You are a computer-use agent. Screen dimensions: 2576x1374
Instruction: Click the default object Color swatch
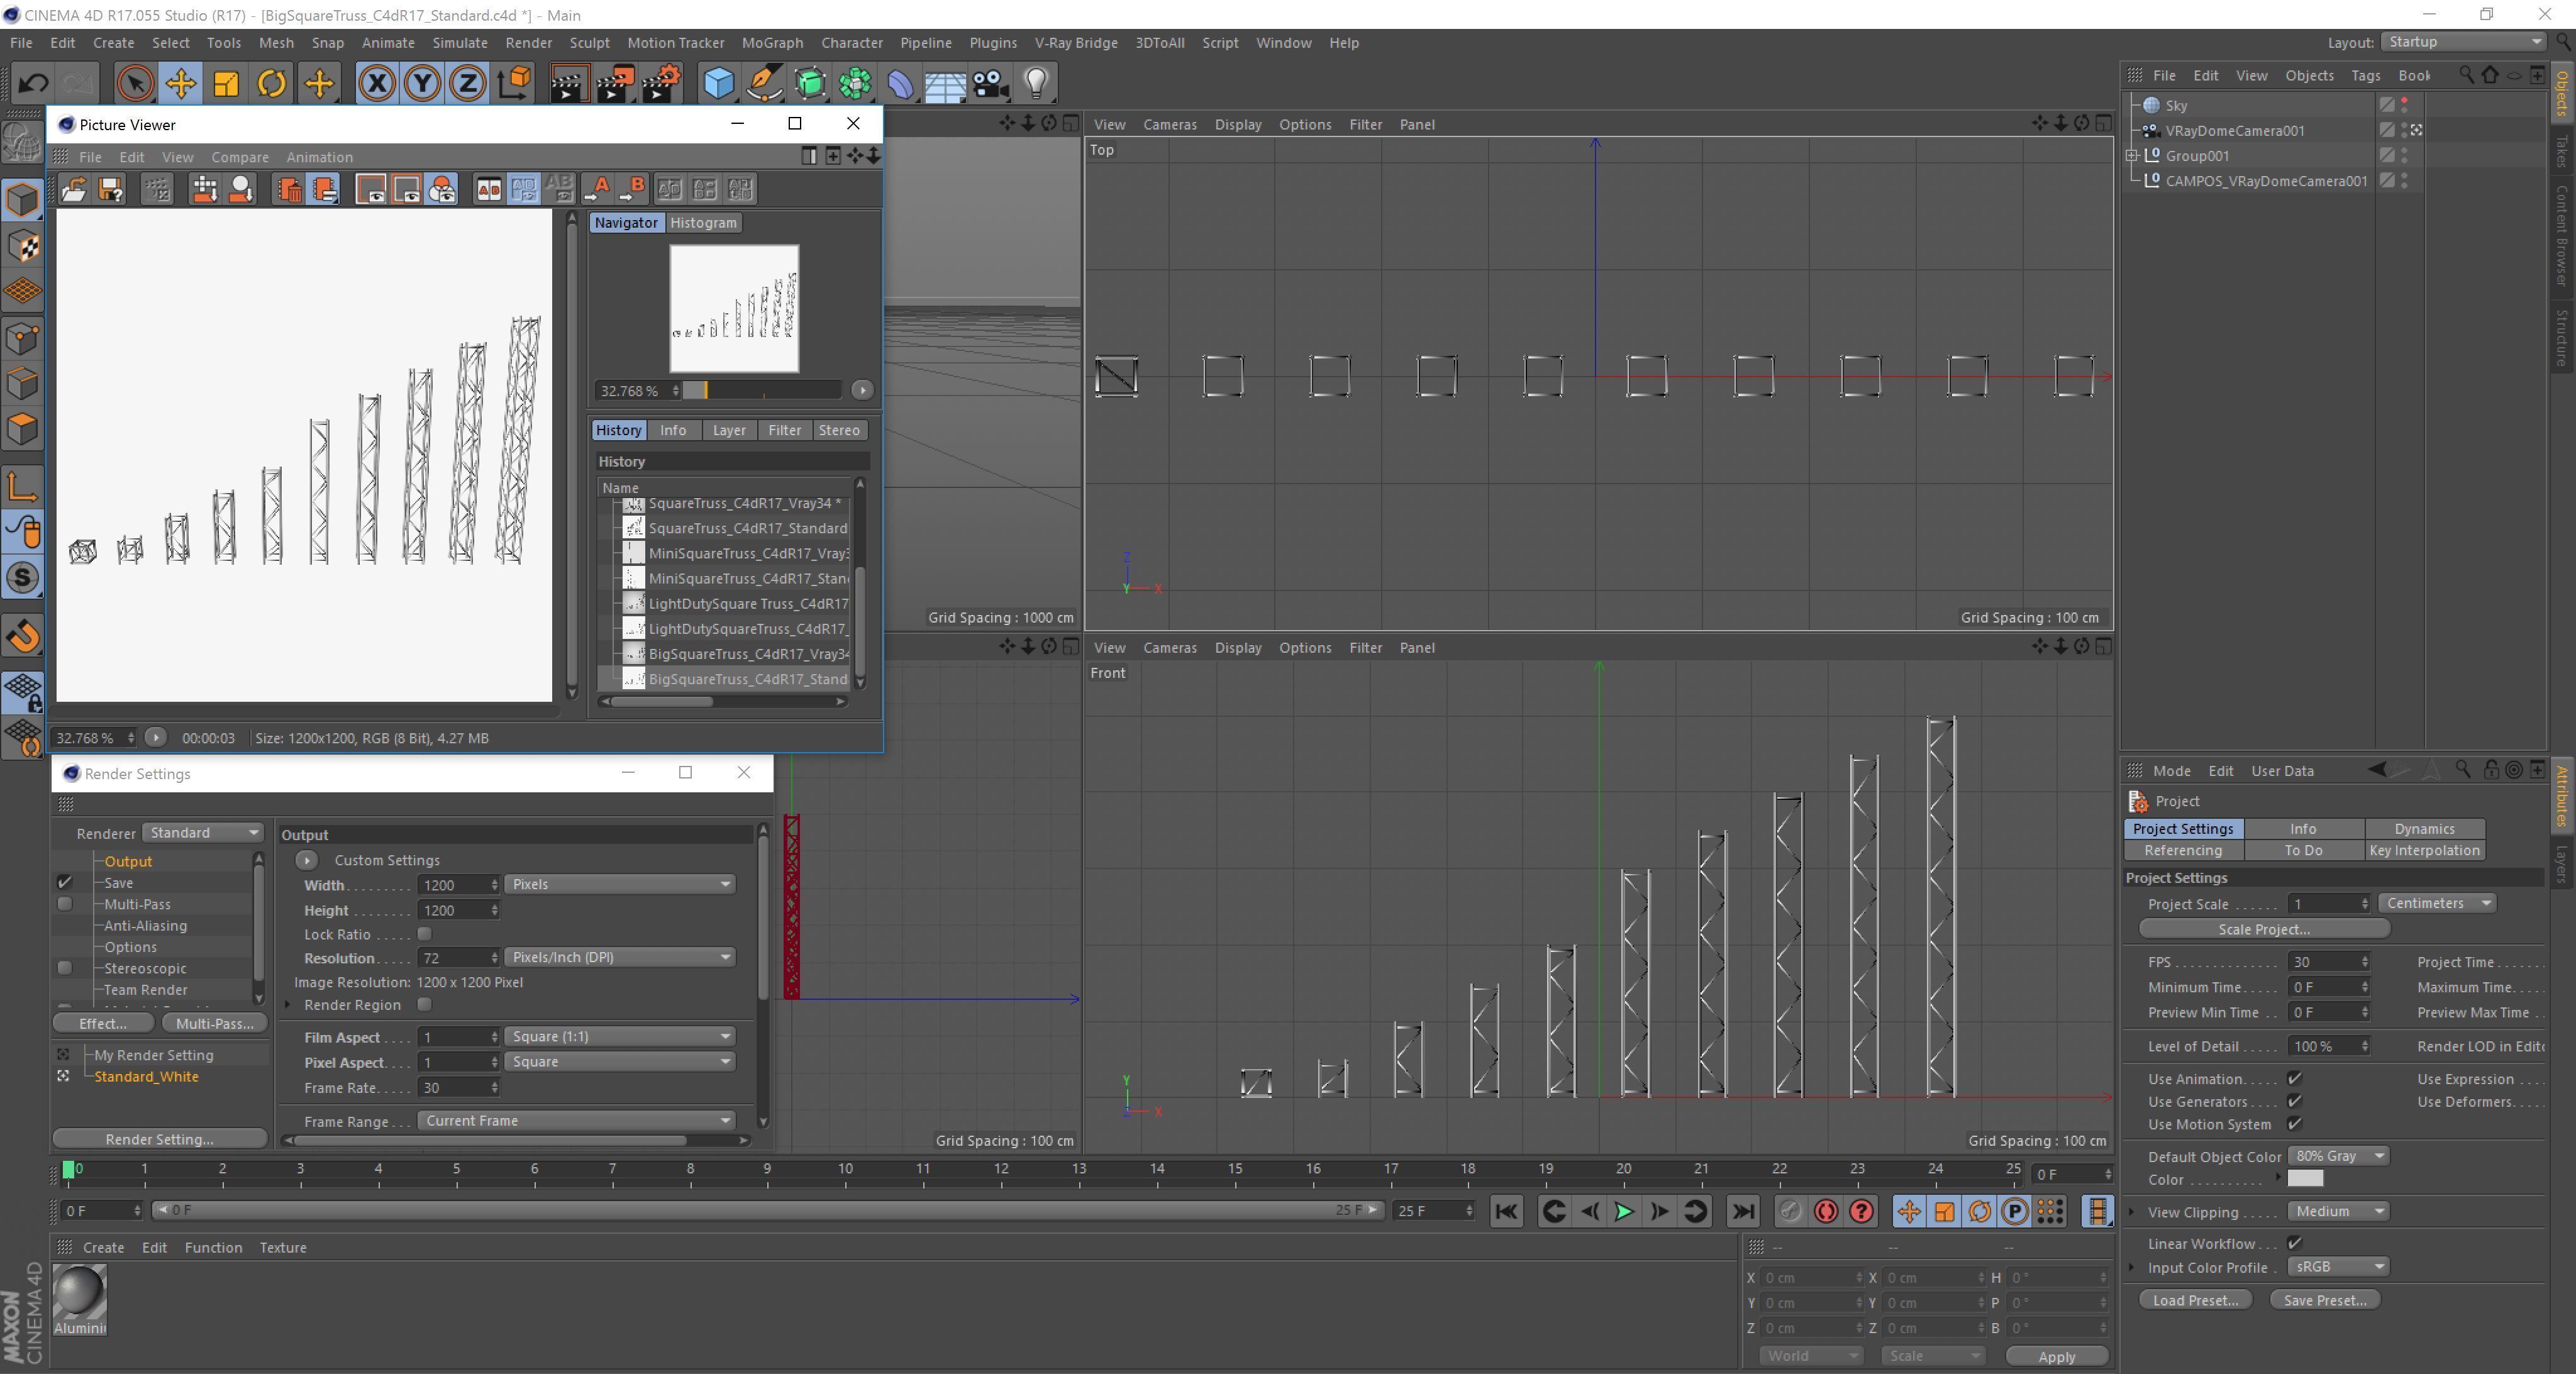[x=2305, y=1179]
